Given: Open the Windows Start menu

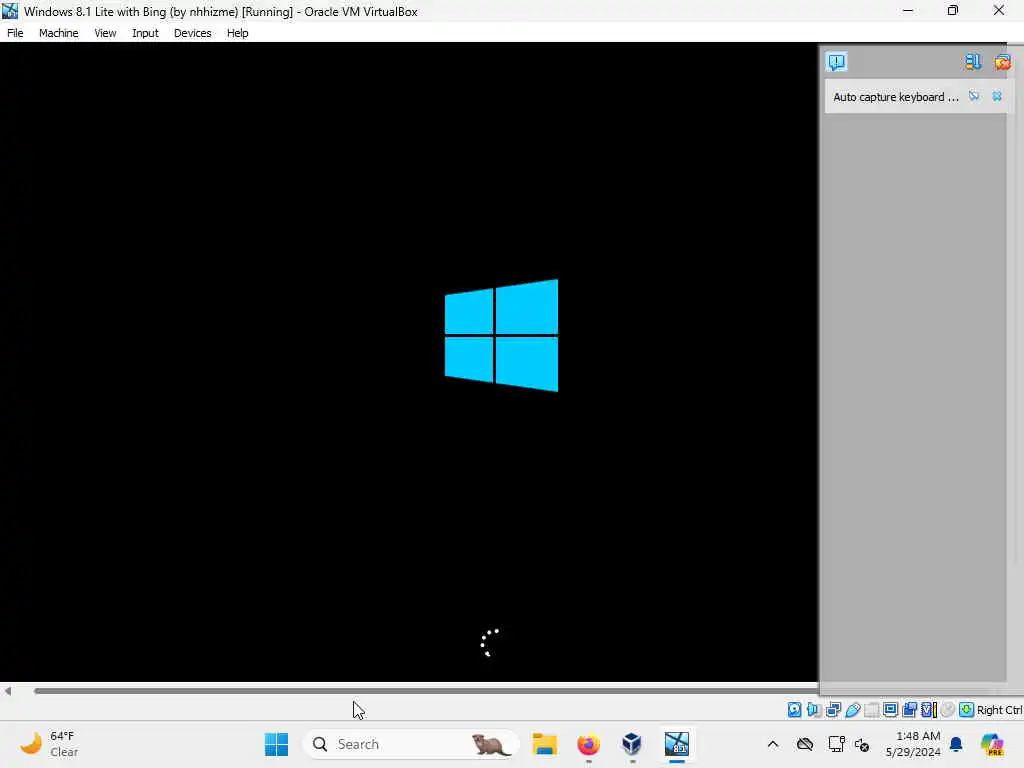Looking at the screenshot, I should (x=276, y=744).
